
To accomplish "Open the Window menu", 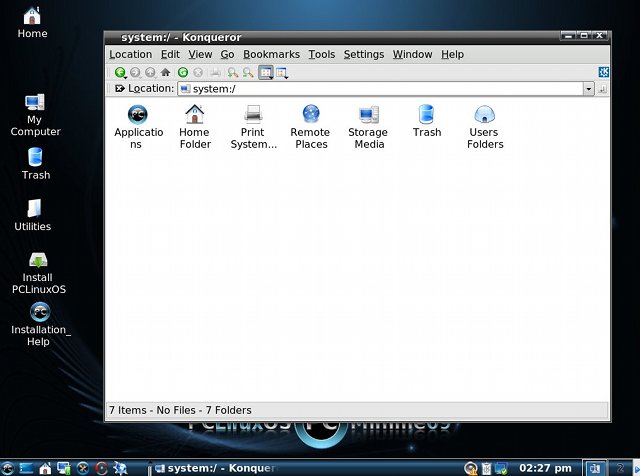I will tap(412, 54).
